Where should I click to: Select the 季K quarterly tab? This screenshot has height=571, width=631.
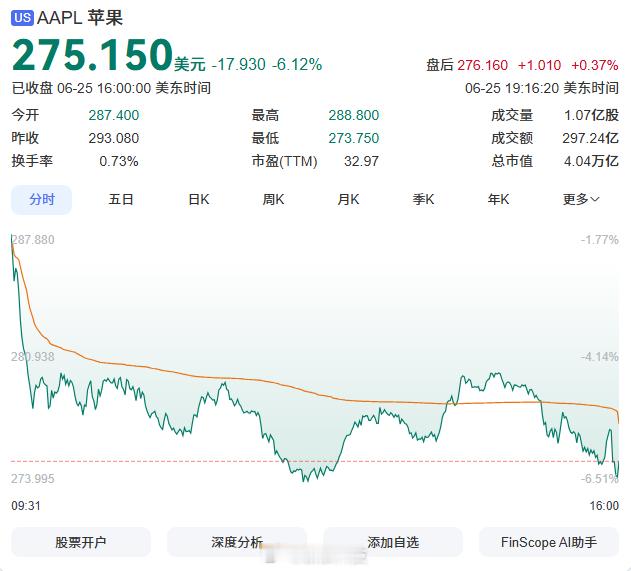[423, 200]
